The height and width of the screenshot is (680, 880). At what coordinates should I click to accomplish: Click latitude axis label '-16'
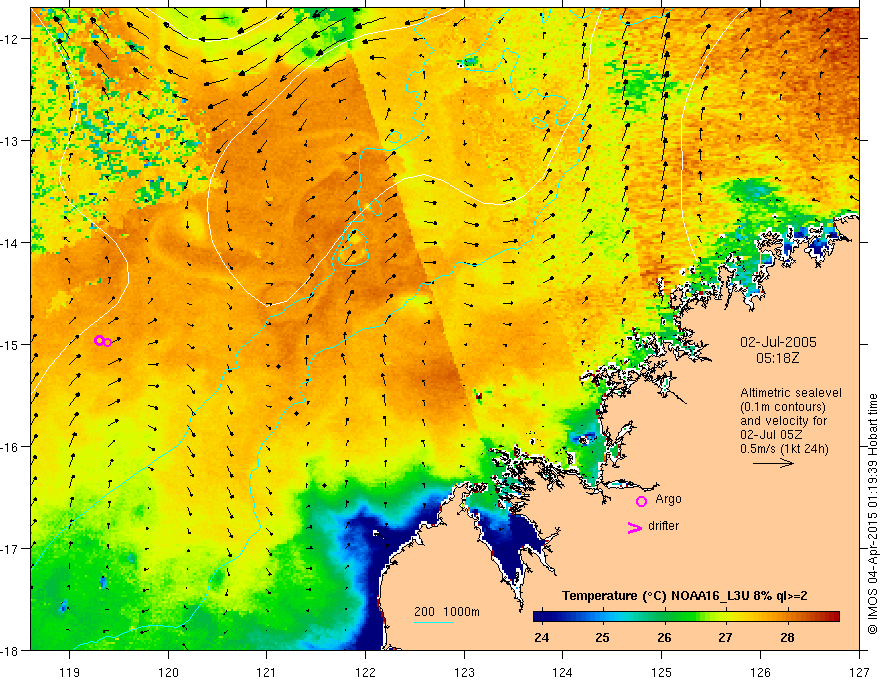(x=10, y=447)
